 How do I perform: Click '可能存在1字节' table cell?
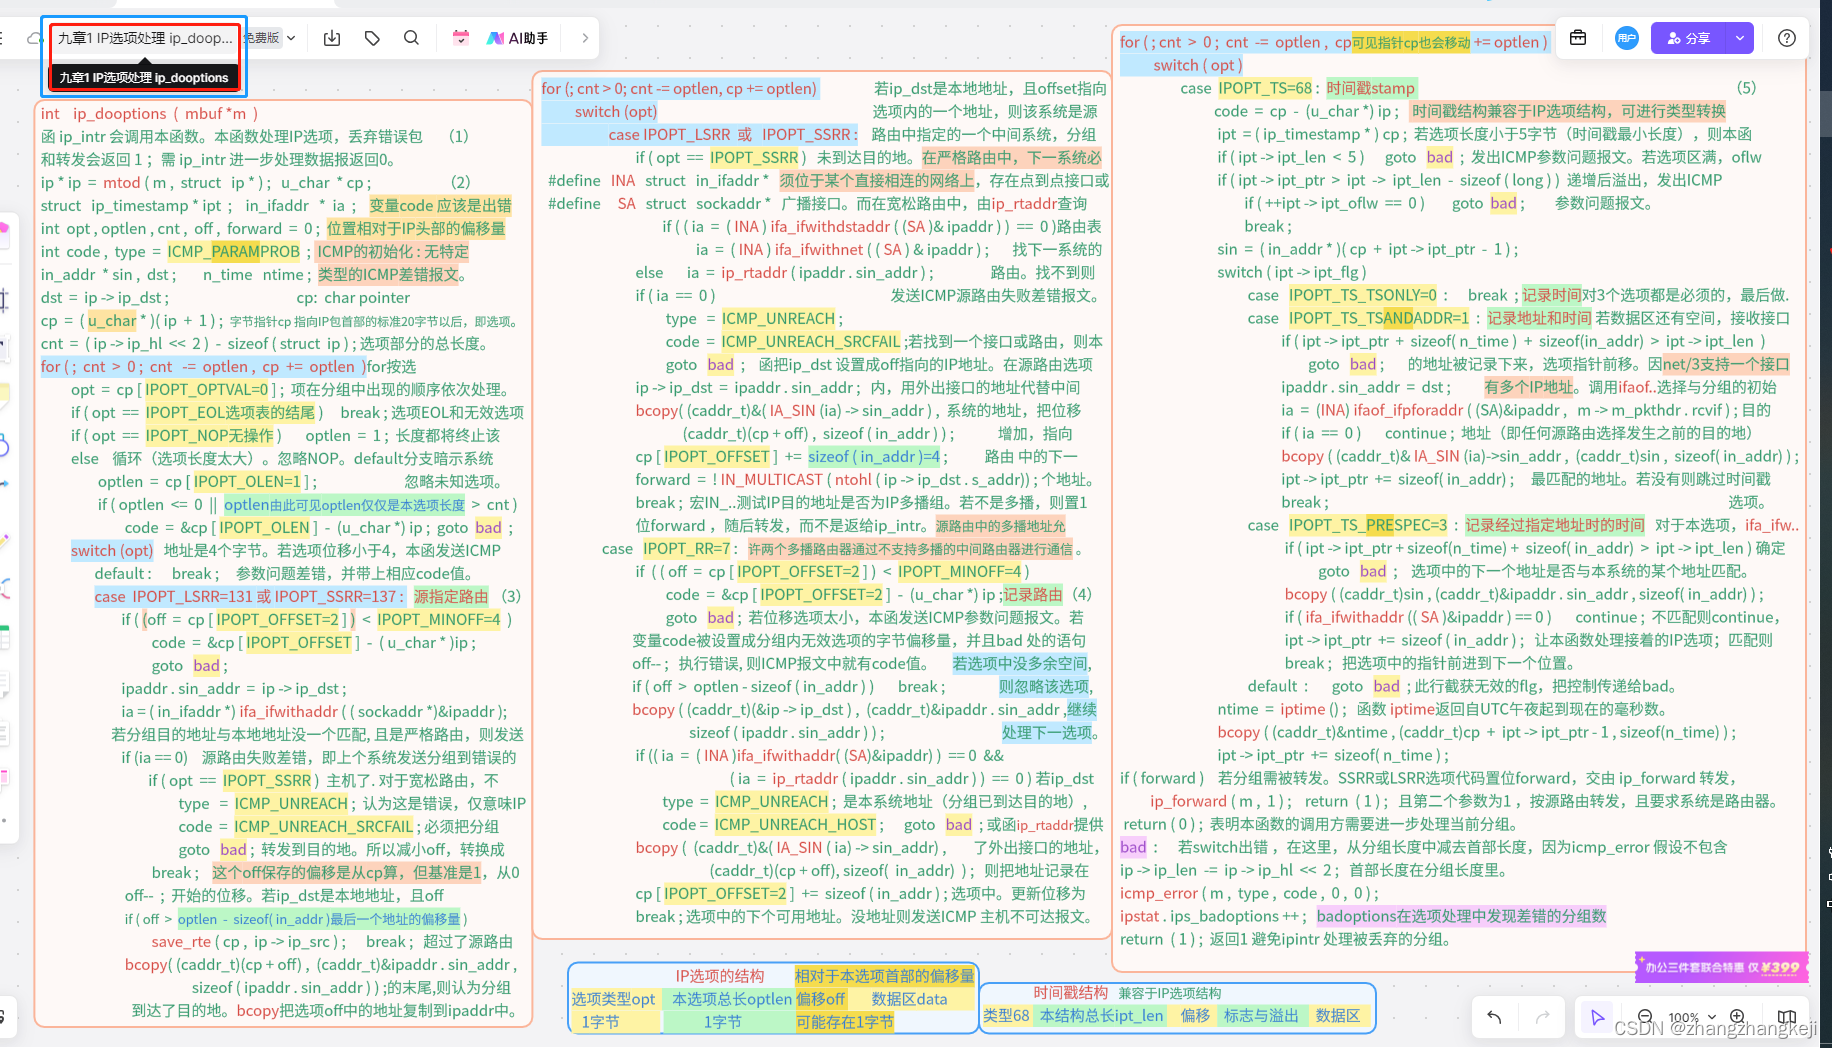845,1022
